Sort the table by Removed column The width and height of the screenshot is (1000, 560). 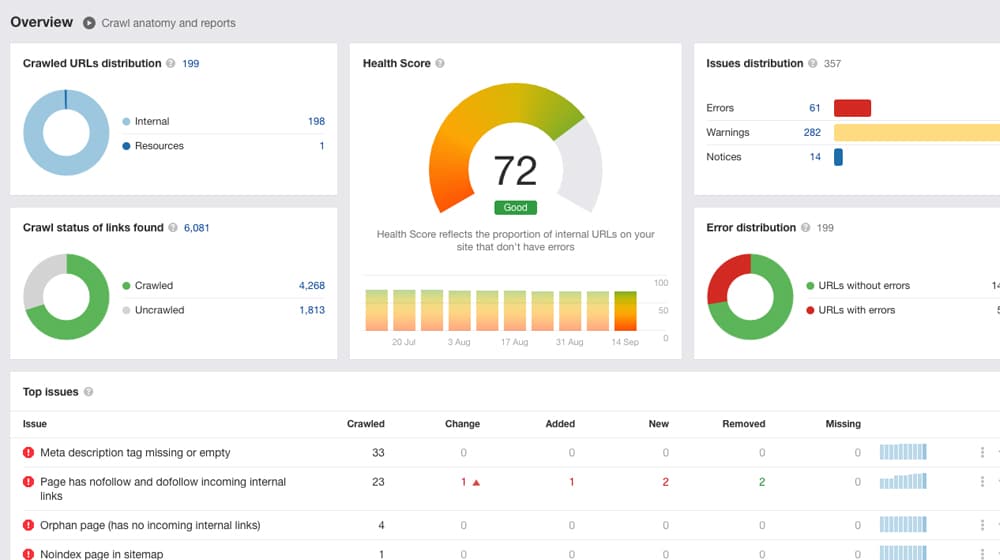coord(744,424)
